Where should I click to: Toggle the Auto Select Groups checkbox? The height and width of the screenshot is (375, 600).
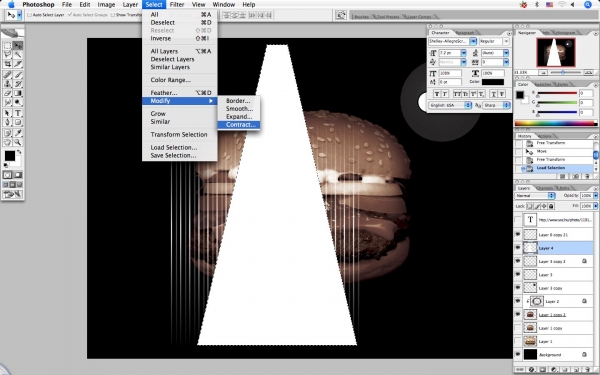[x=70, y=15]
